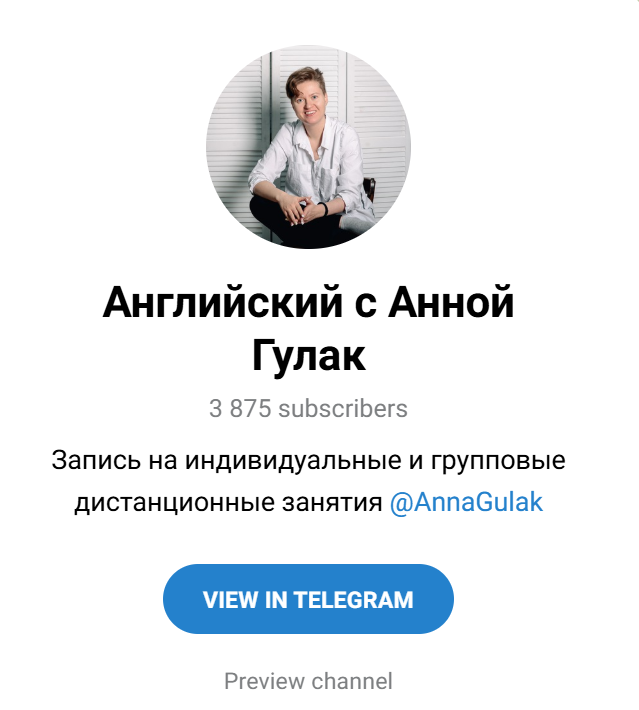The image size is (639, 710).
Task: Click the word VIEW on the blue button
Action: (231, 600)
